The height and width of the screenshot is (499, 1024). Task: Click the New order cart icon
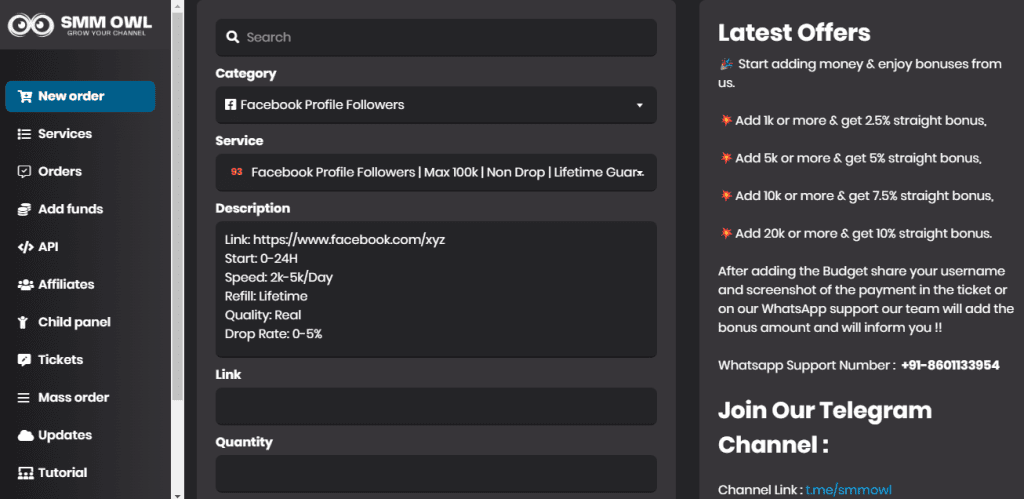click(x=25, y=97)
